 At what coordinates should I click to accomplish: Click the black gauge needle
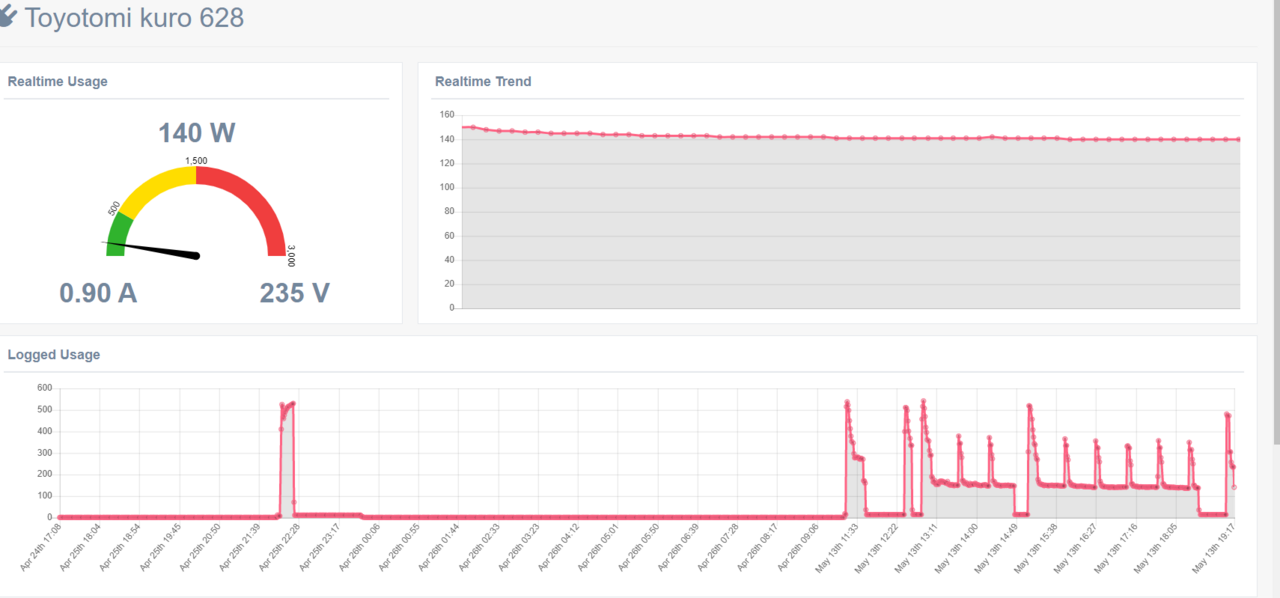(151, 249)
